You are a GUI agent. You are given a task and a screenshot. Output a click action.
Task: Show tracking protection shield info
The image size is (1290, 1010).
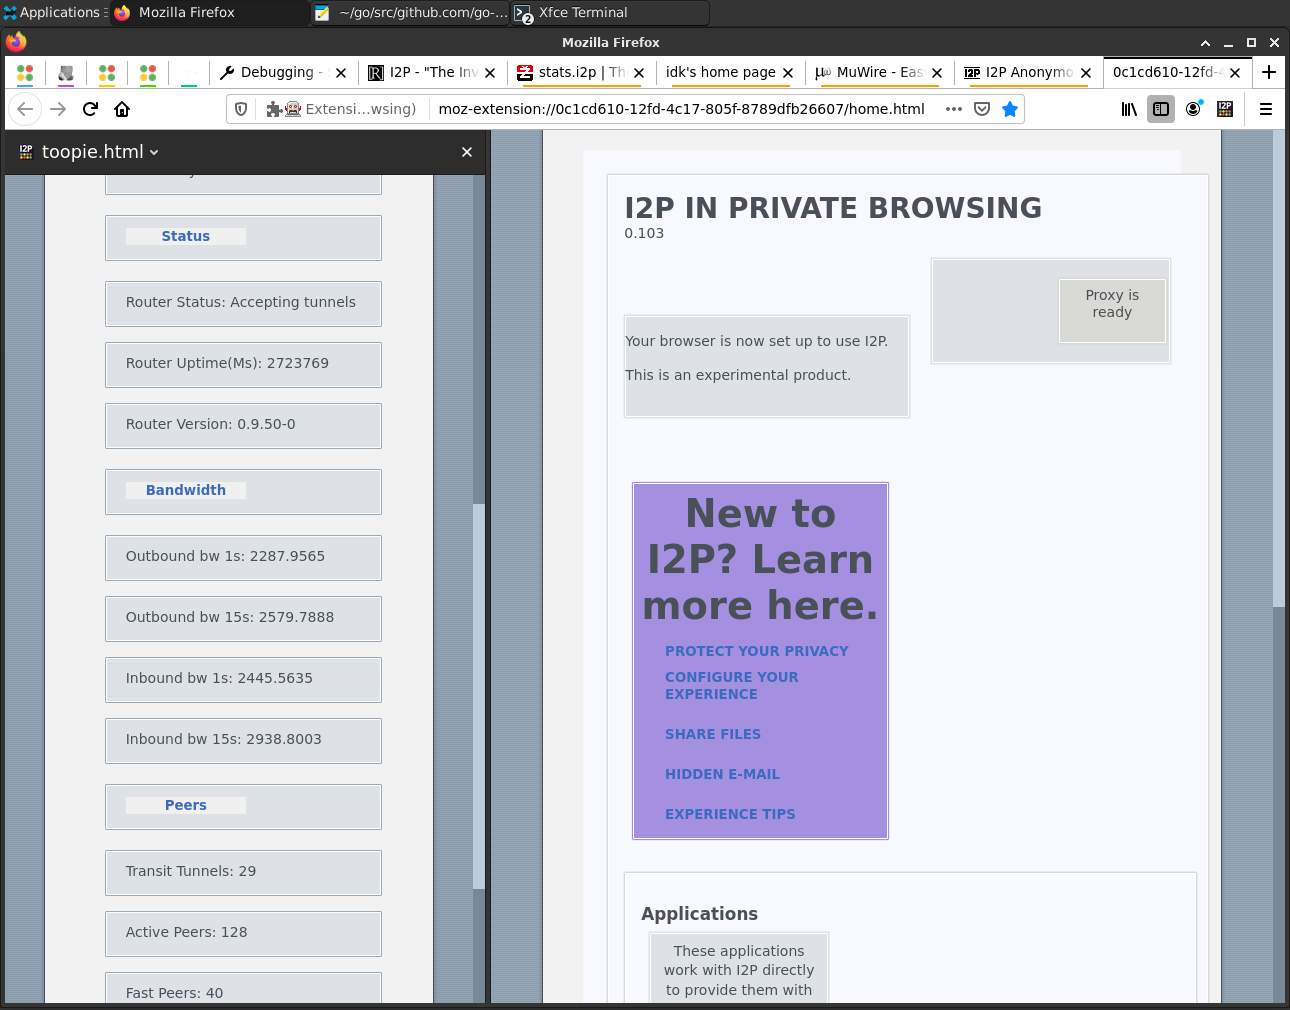241,109
